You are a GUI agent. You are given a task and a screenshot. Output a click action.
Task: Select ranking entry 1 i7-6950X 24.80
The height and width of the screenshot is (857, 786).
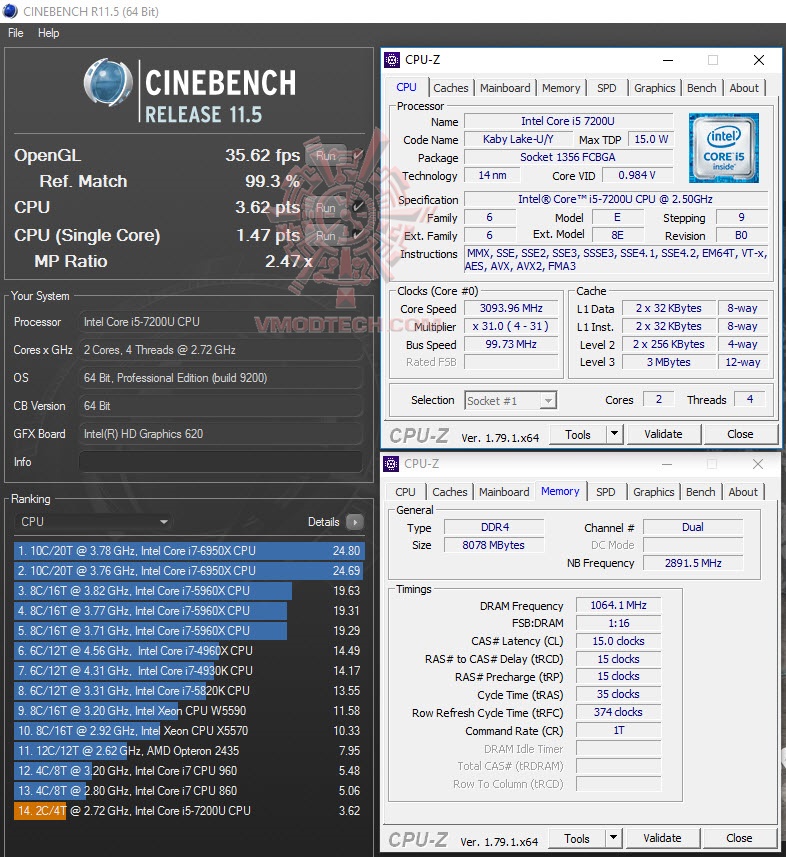(x=189, y=550)
